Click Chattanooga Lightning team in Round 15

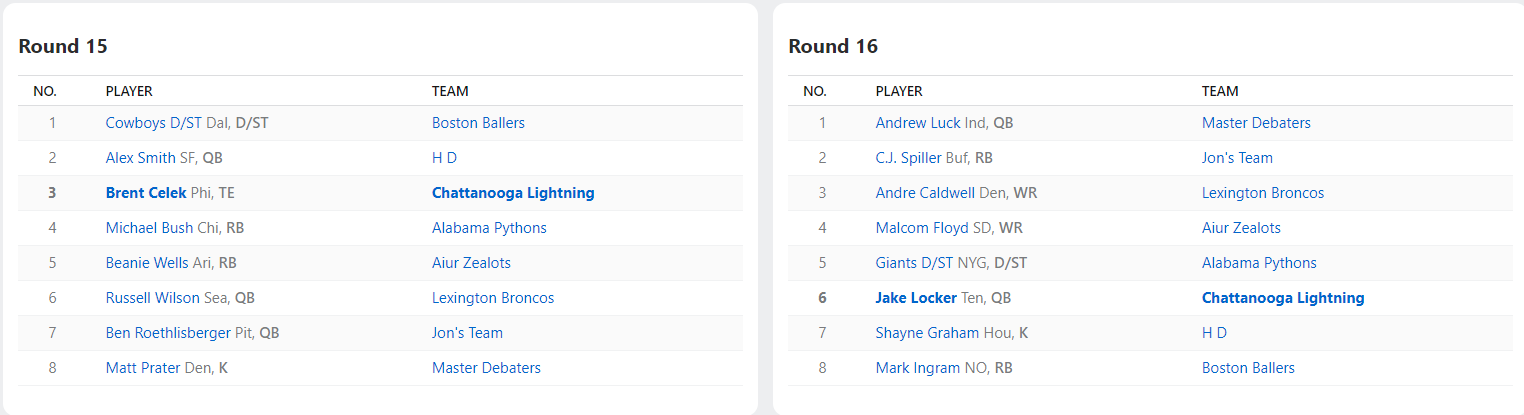[513, 193]
